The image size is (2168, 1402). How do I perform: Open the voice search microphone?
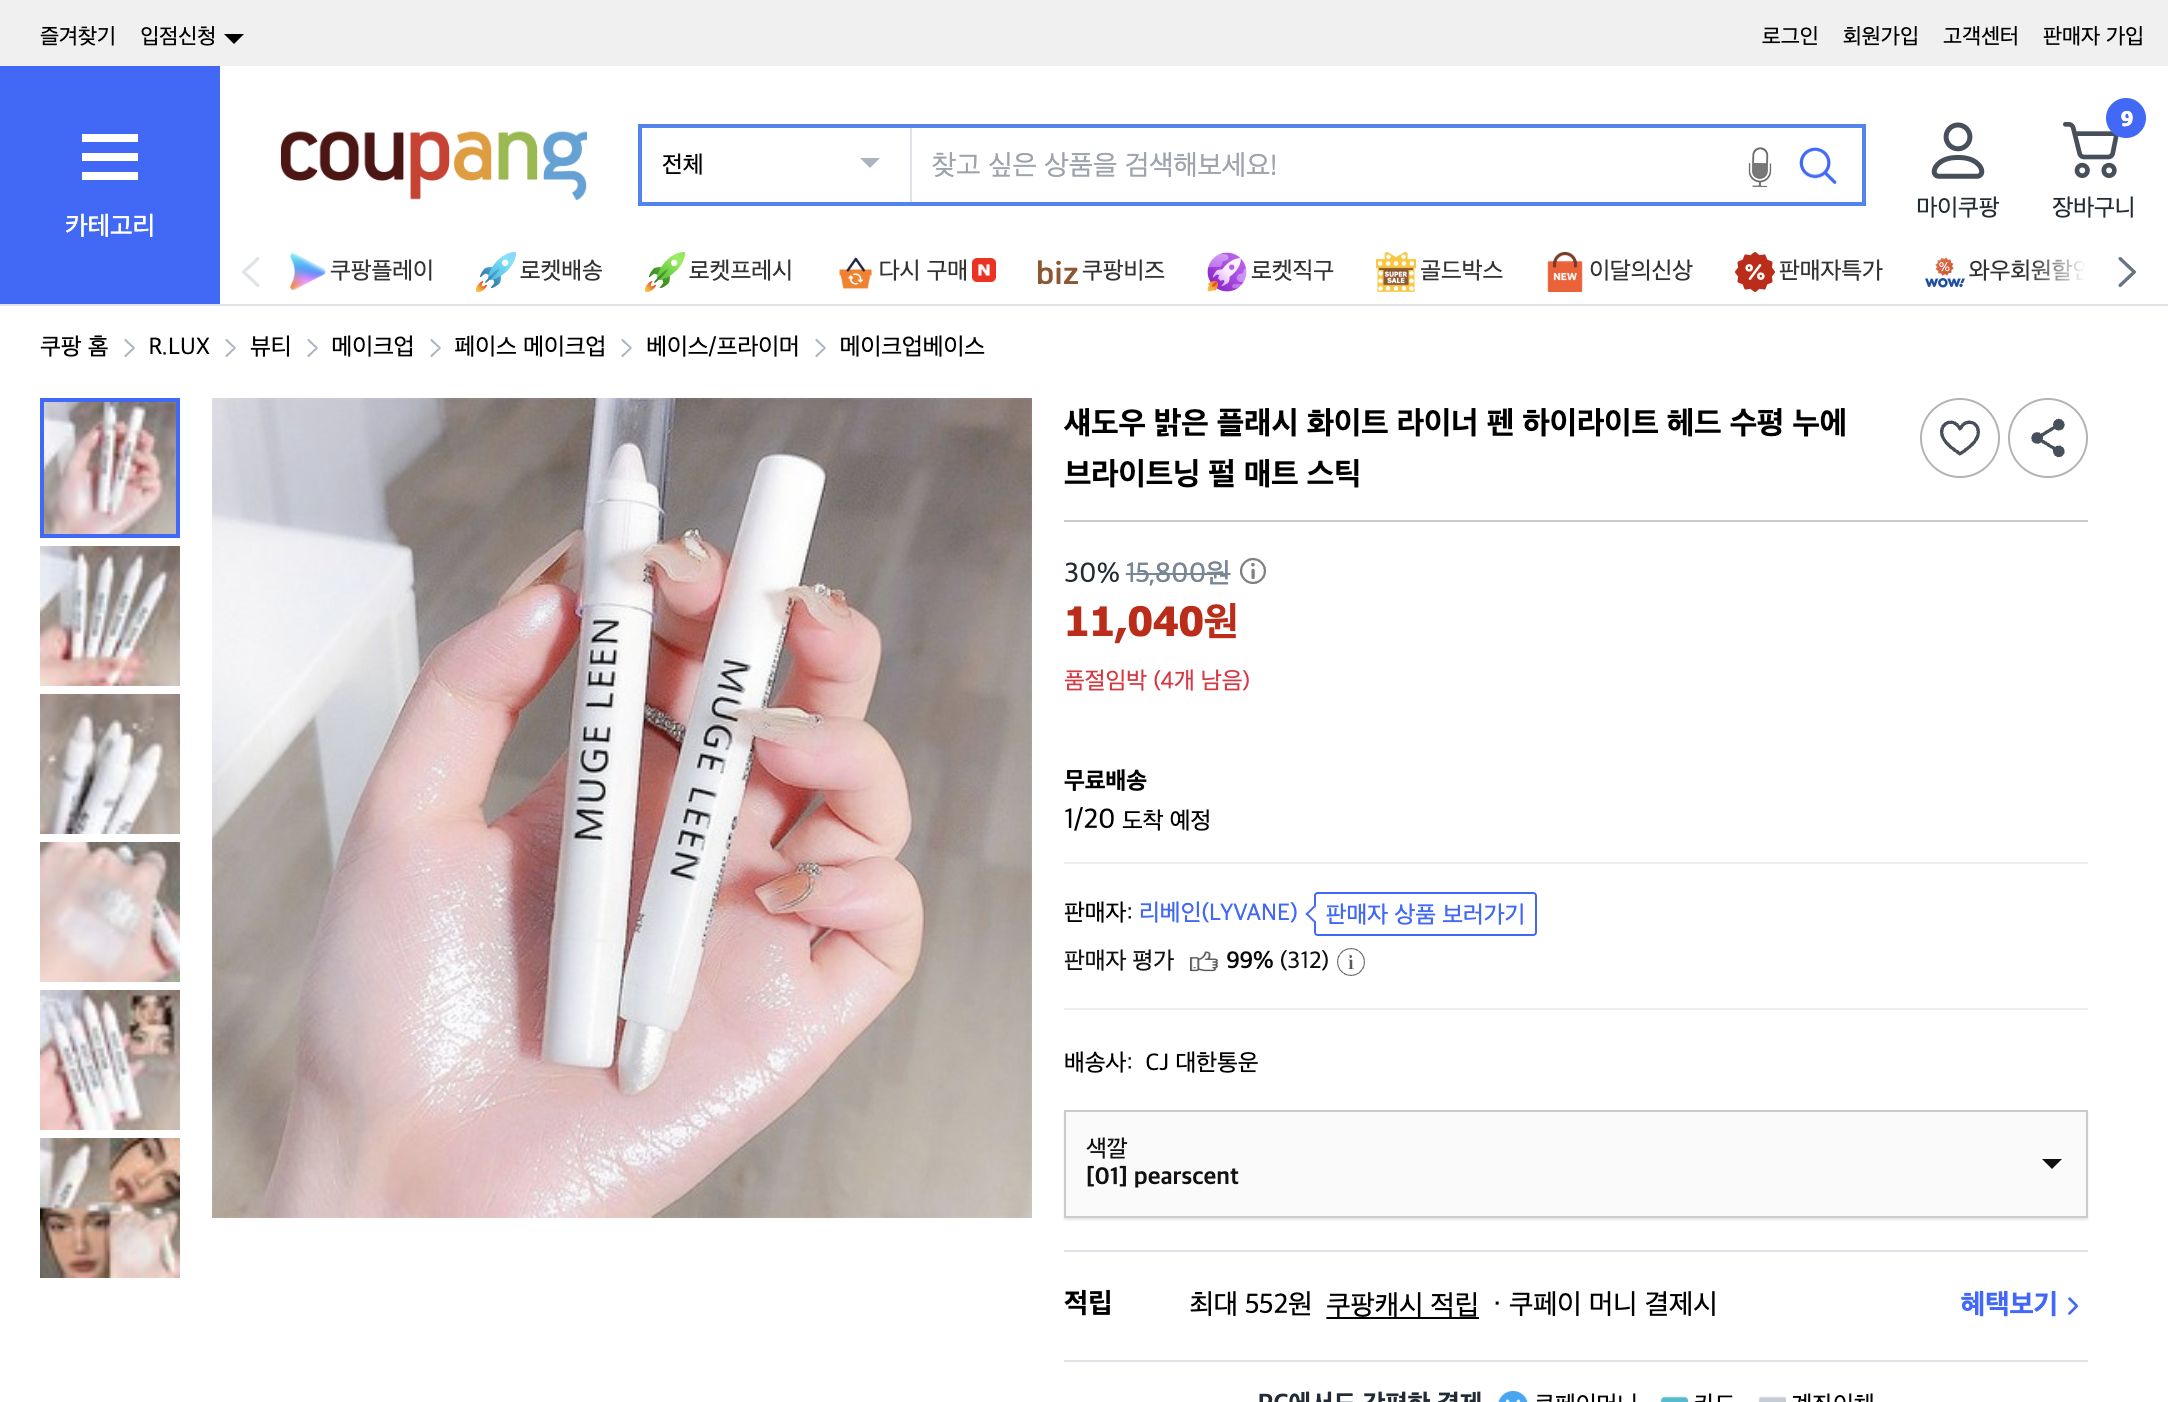[x=1758, y=166]
